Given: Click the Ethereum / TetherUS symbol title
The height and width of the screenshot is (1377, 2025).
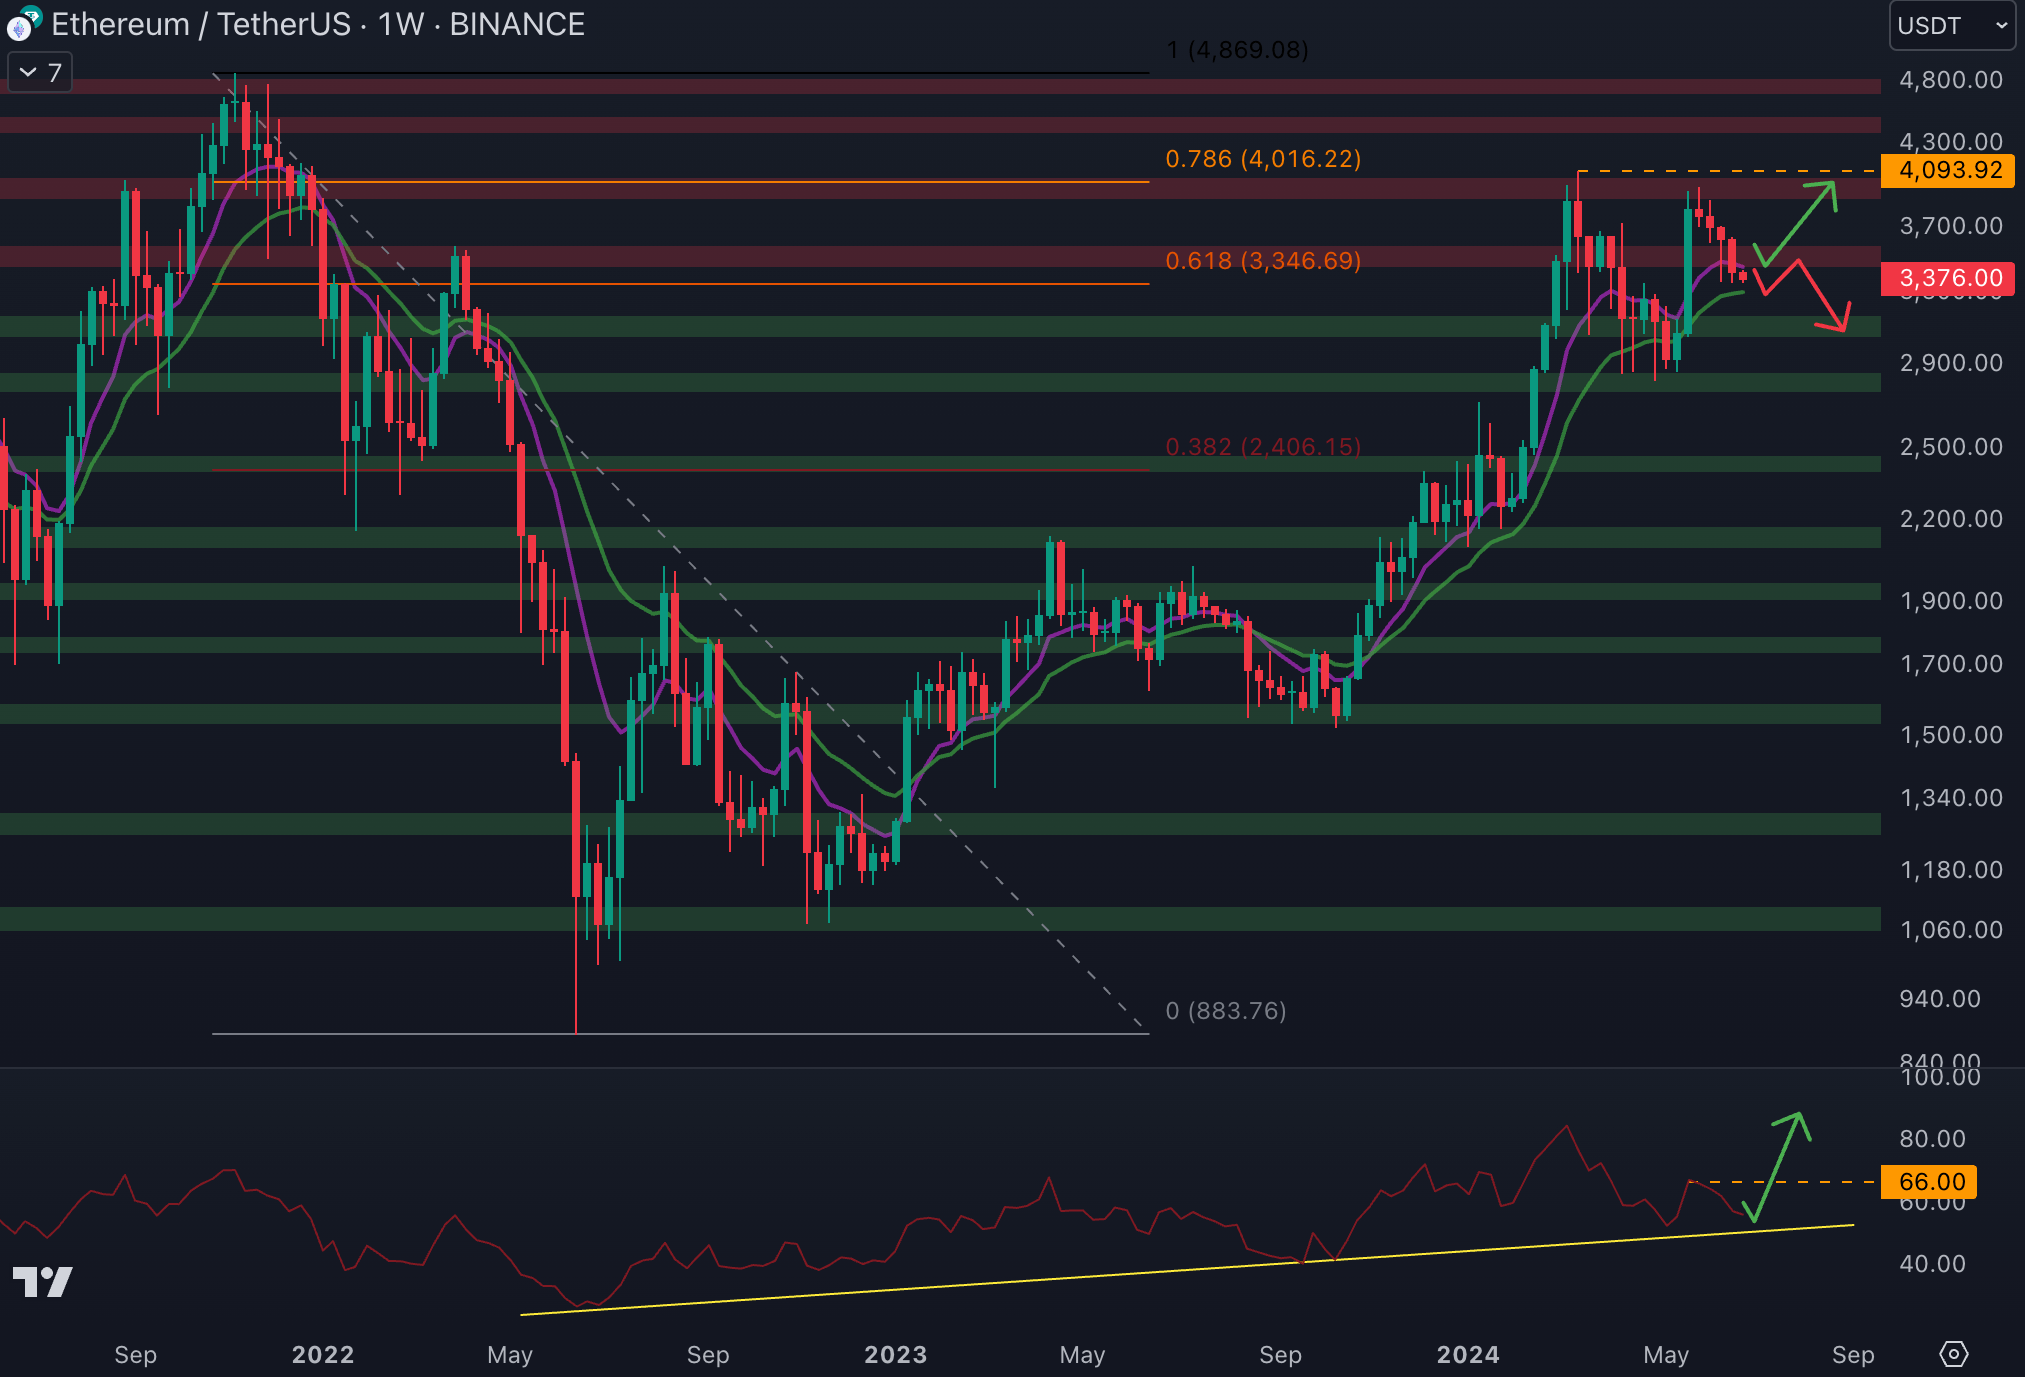Looking at the screenshot, I should (x=200, y=24).
